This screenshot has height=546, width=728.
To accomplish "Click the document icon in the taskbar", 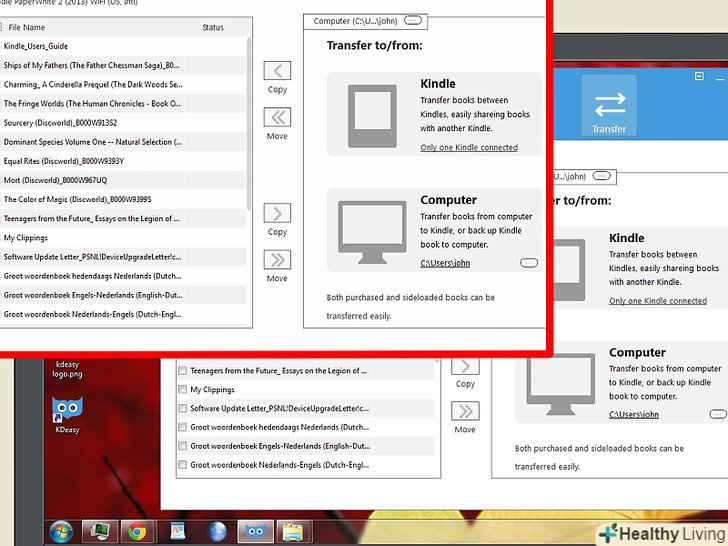I will pyautogui.click(x=178, y=532).
